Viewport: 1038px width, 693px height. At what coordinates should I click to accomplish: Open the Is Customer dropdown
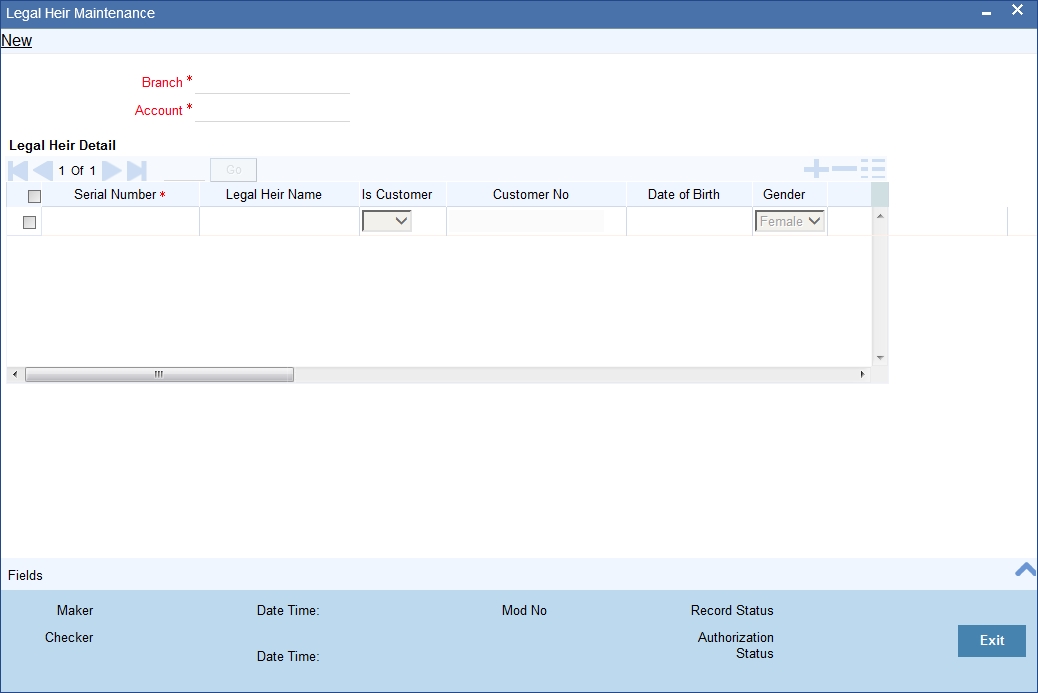click(x=387, y=221)
